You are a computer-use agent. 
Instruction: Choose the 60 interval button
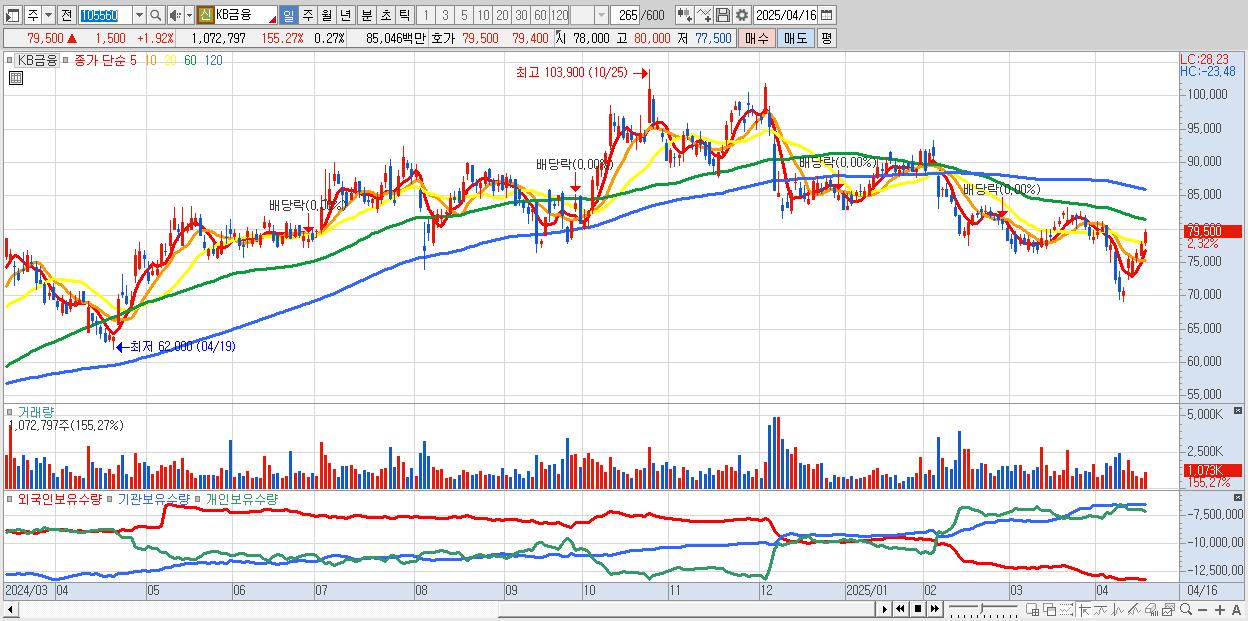point(540,15)
